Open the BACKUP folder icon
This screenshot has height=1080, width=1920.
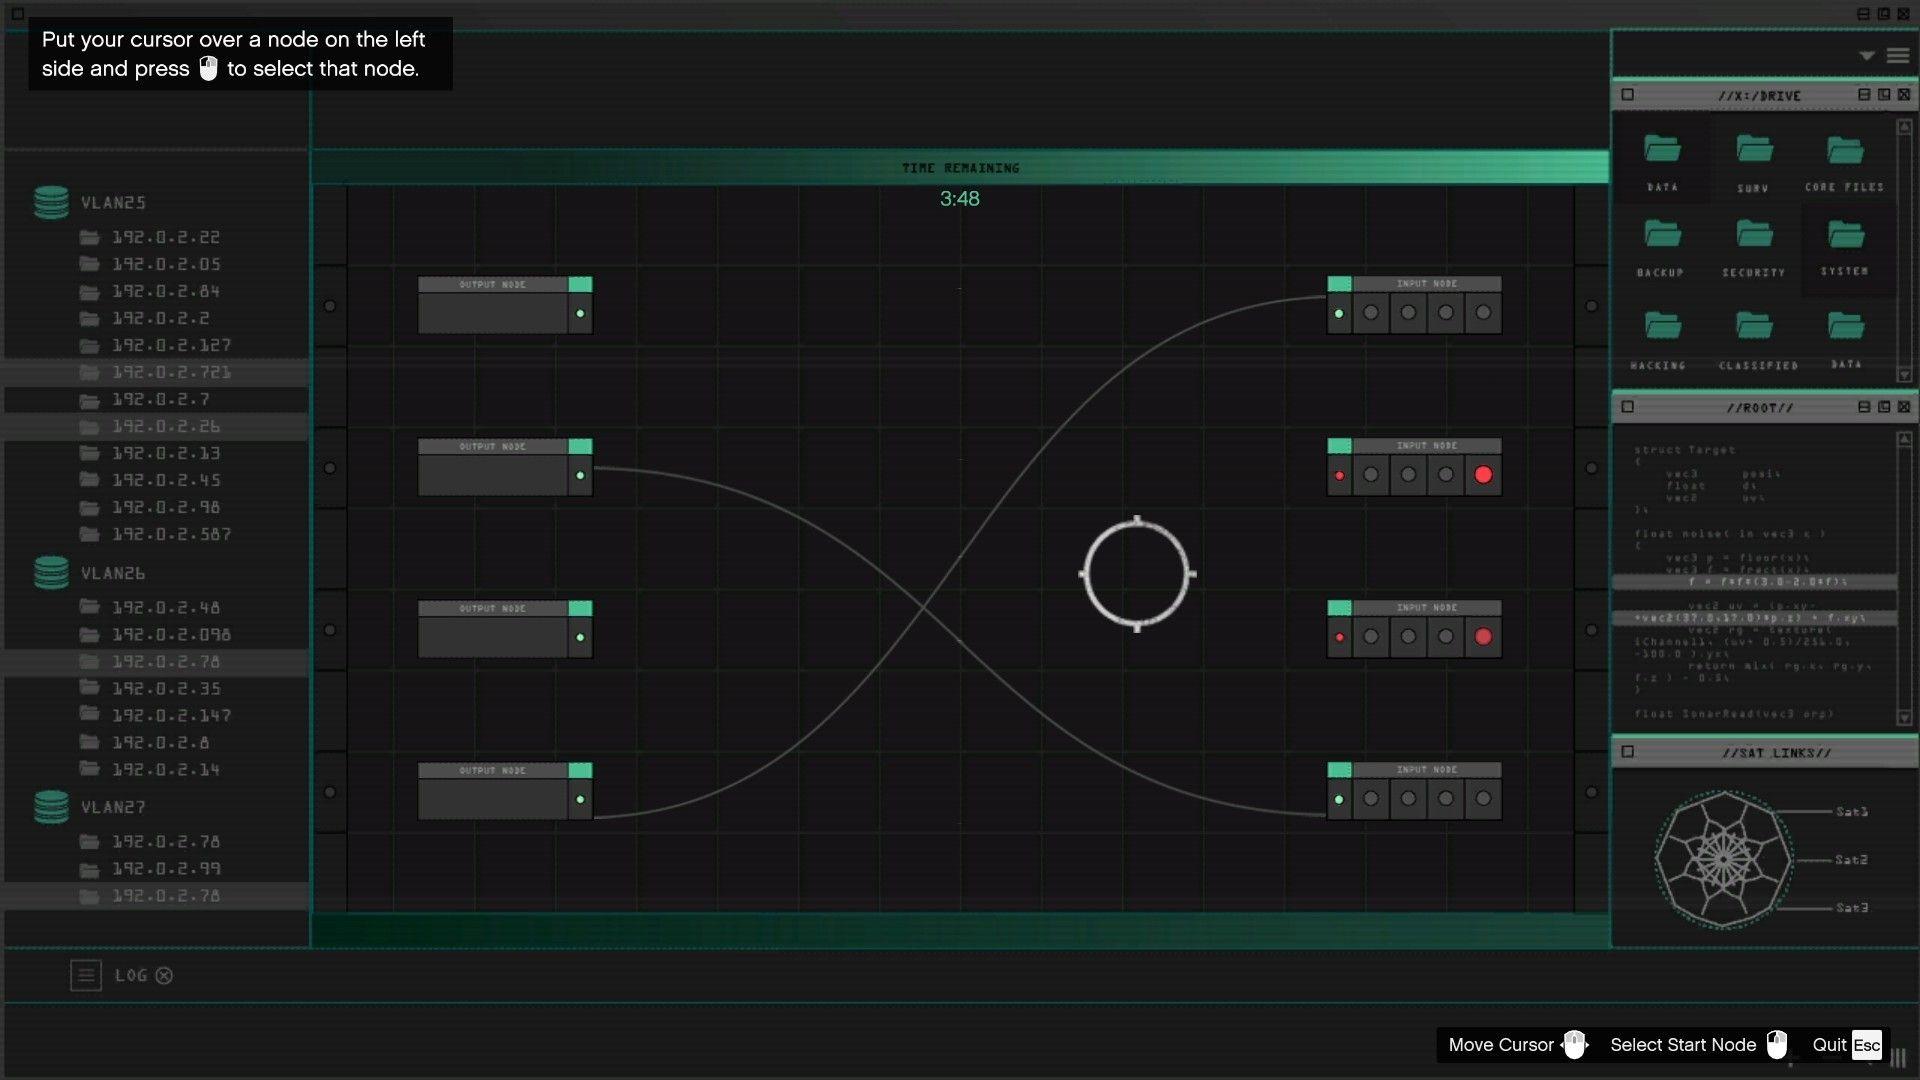coord(1662,234)
